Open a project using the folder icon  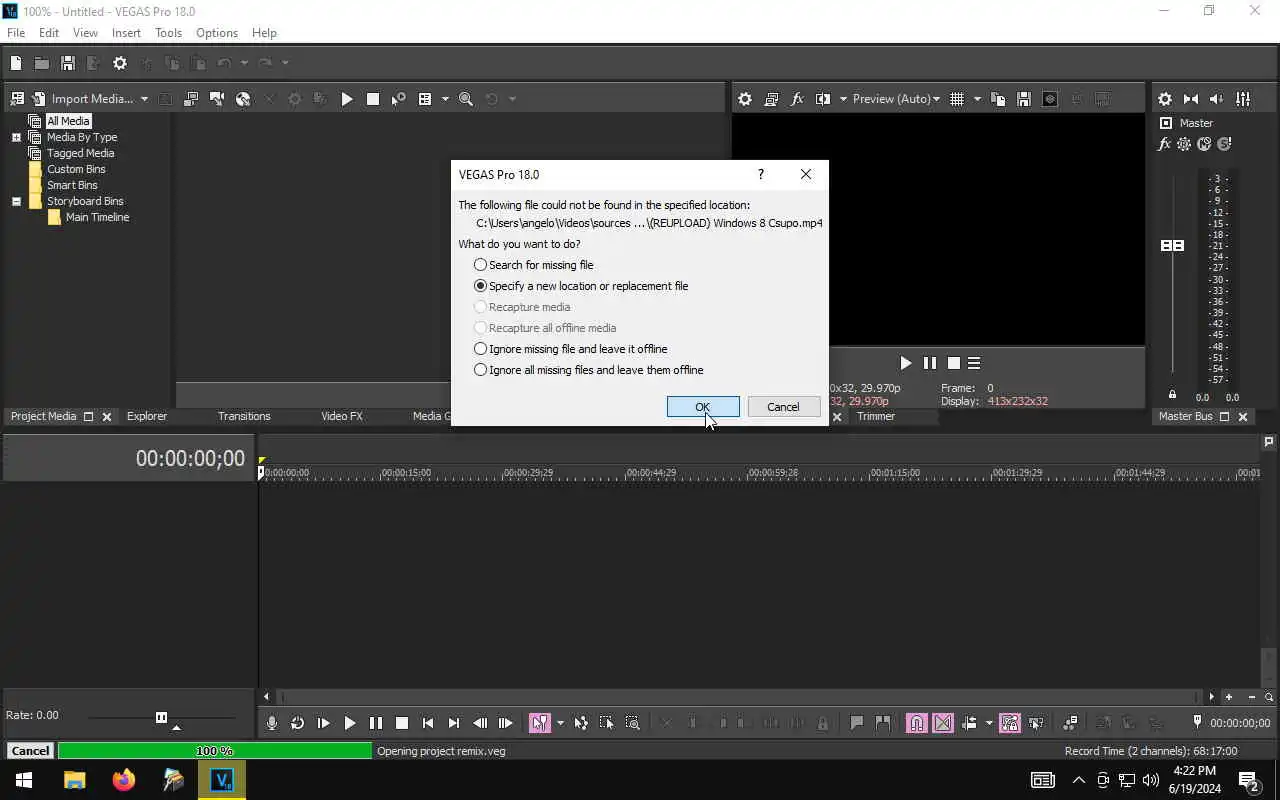42,63
